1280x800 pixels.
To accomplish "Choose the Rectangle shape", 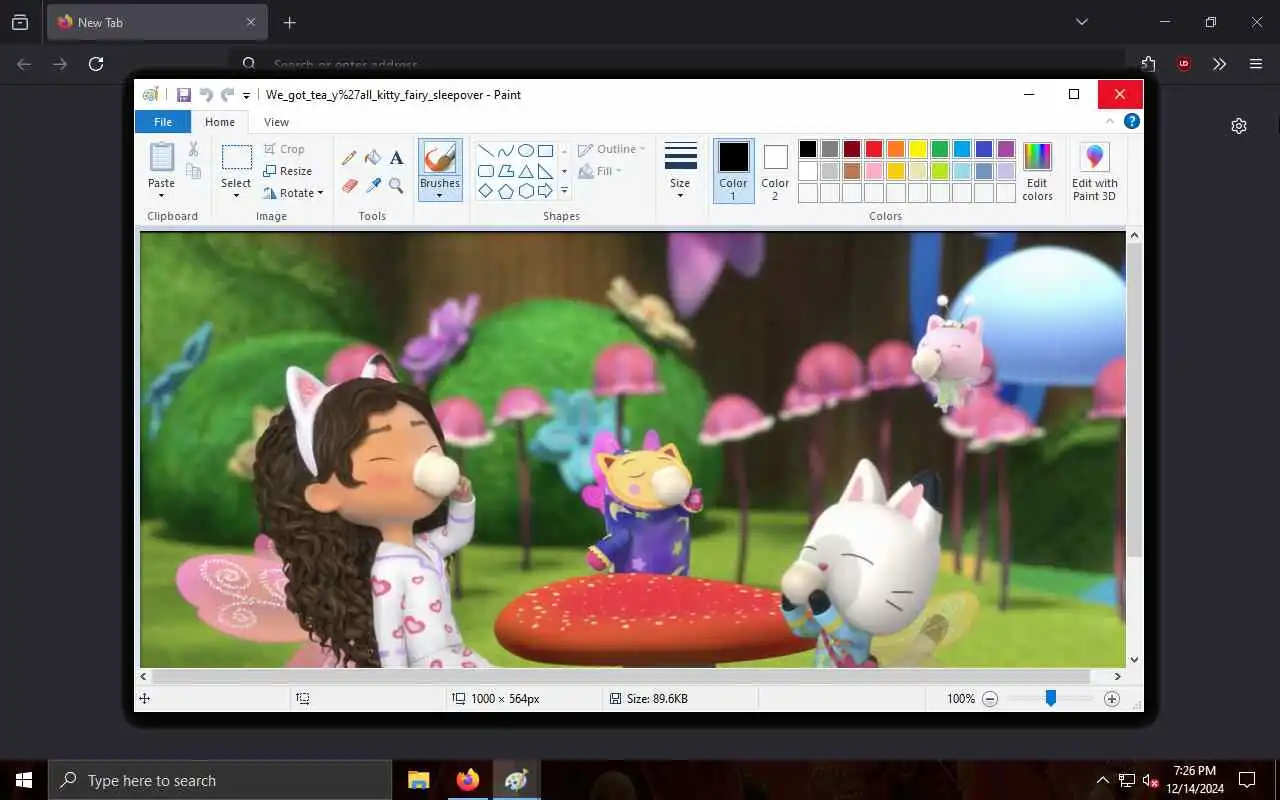I will pos(545,151).
